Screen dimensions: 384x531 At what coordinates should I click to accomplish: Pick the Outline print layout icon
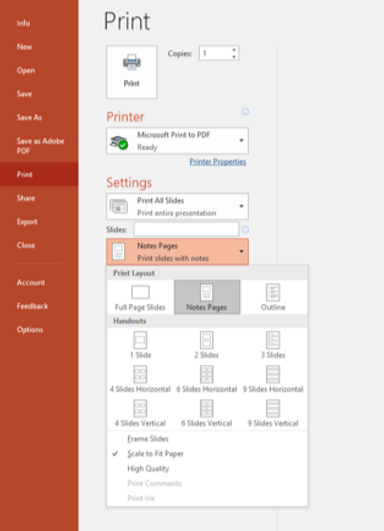[273, 292]
